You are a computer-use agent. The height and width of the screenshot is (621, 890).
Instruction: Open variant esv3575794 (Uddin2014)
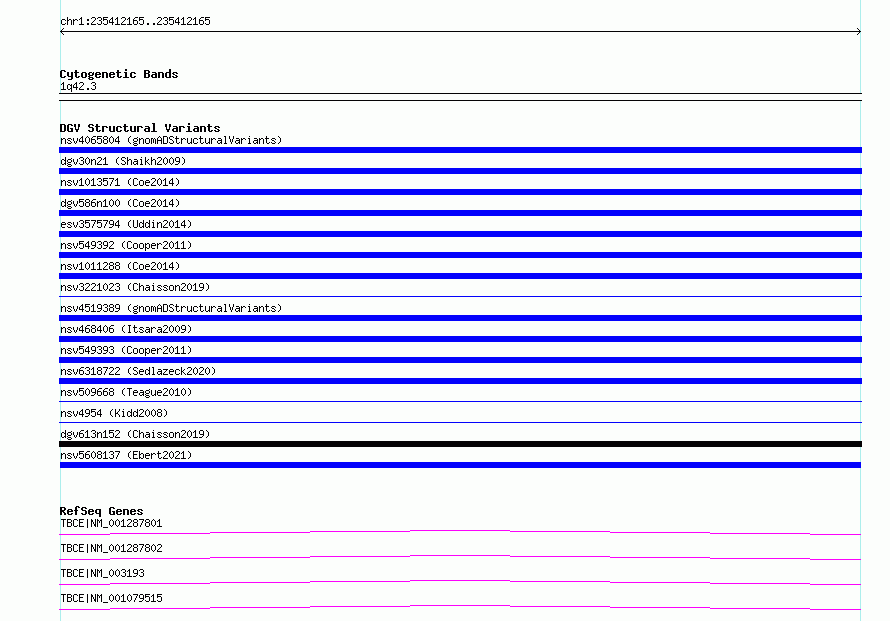[126, 224]
